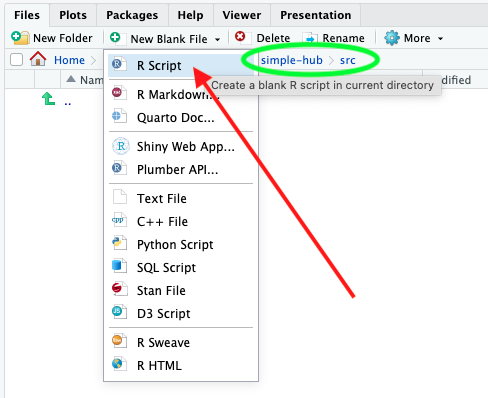Click the green go-up-directory arrow icon
Image resolution: width=488 pixels, height=398 pixels.
click(x=49, y=99)
